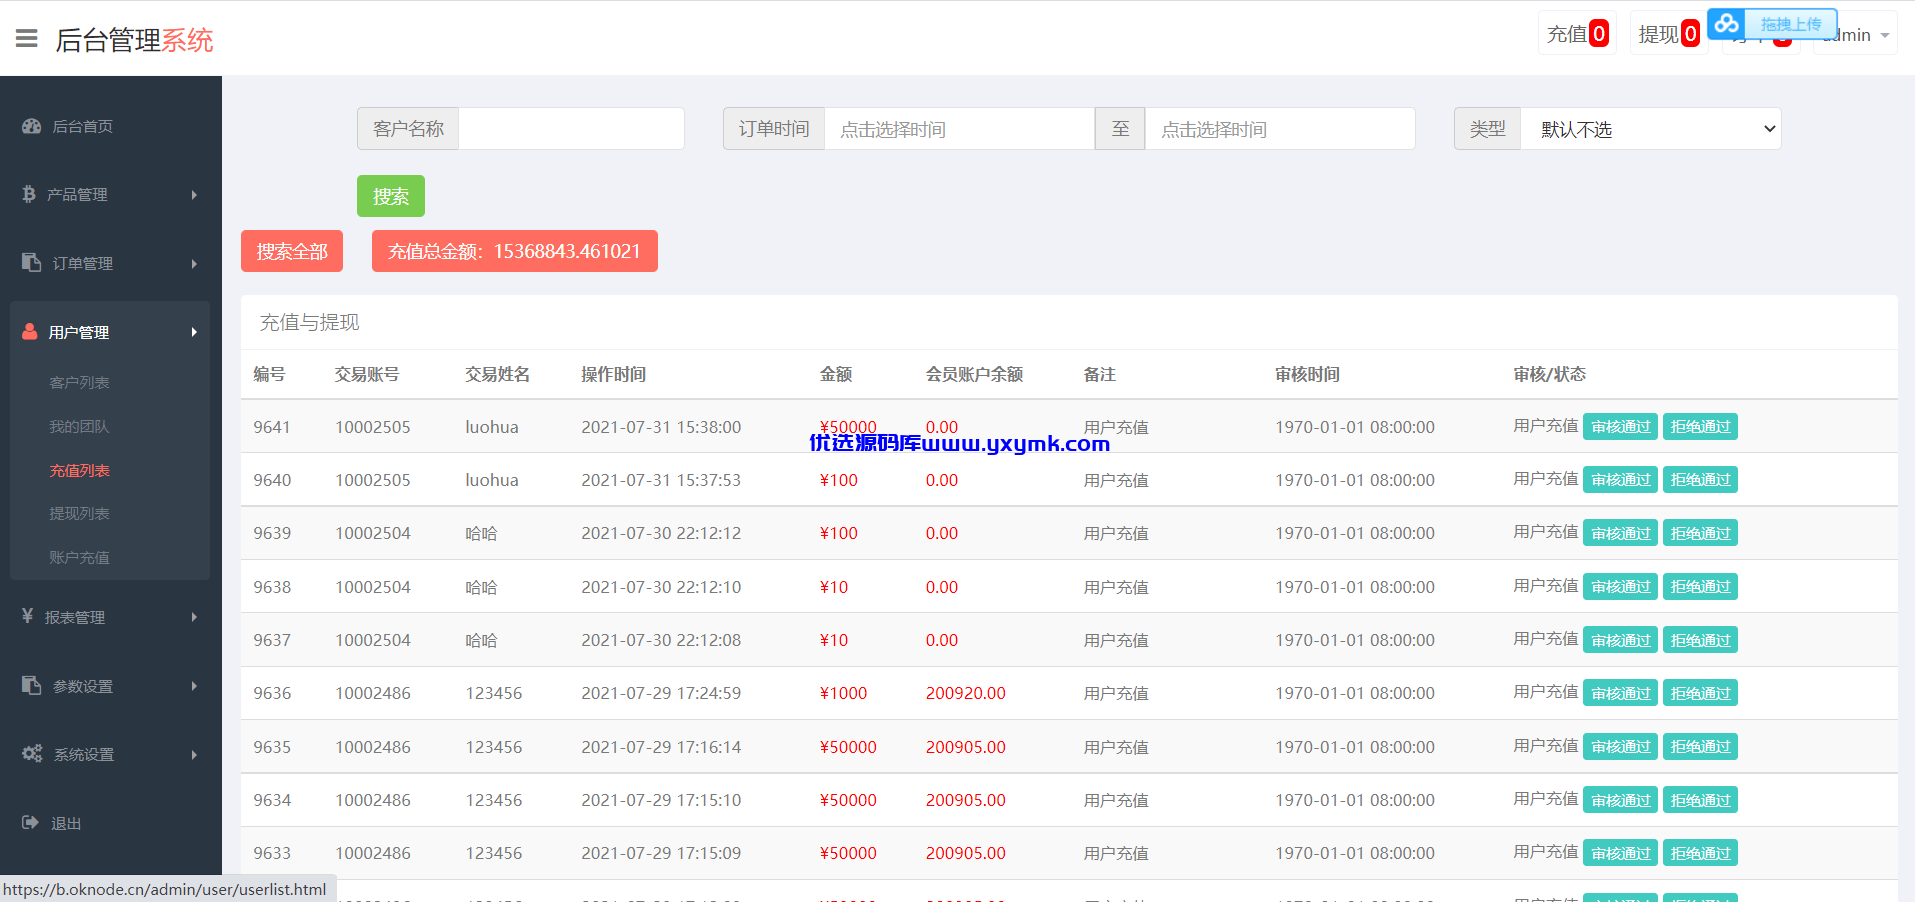Click amount ¥1000 in row 9636
The height and width of the screenshot is (902, 1915).
pos(843,693)
